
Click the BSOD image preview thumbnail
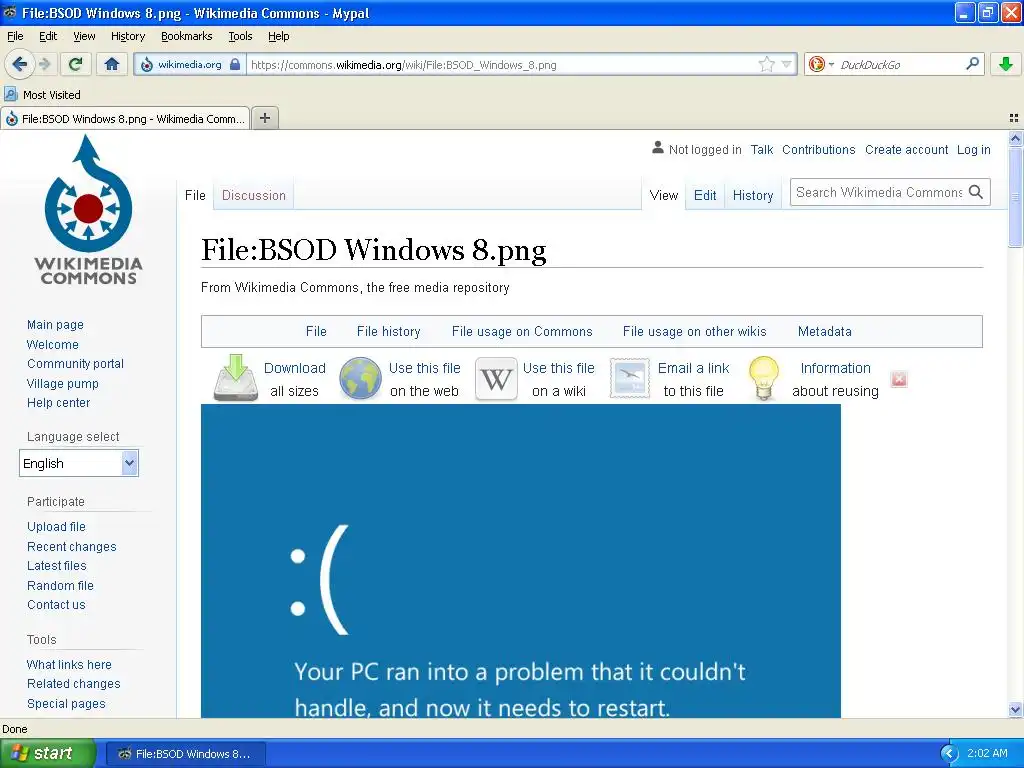coord(520,561)
